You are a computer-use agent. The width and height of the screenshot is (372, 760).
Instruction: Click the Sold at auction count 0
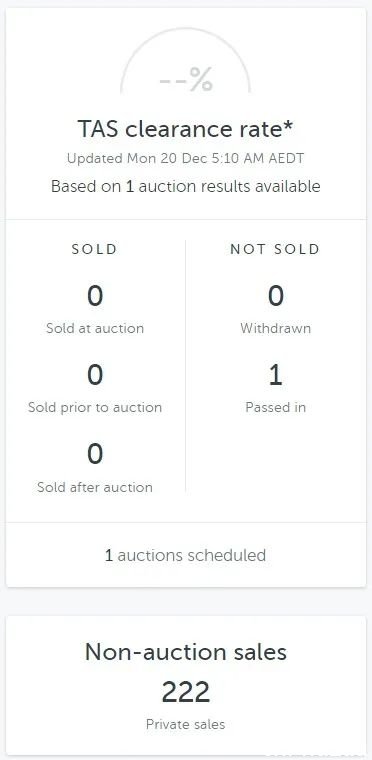95,296
